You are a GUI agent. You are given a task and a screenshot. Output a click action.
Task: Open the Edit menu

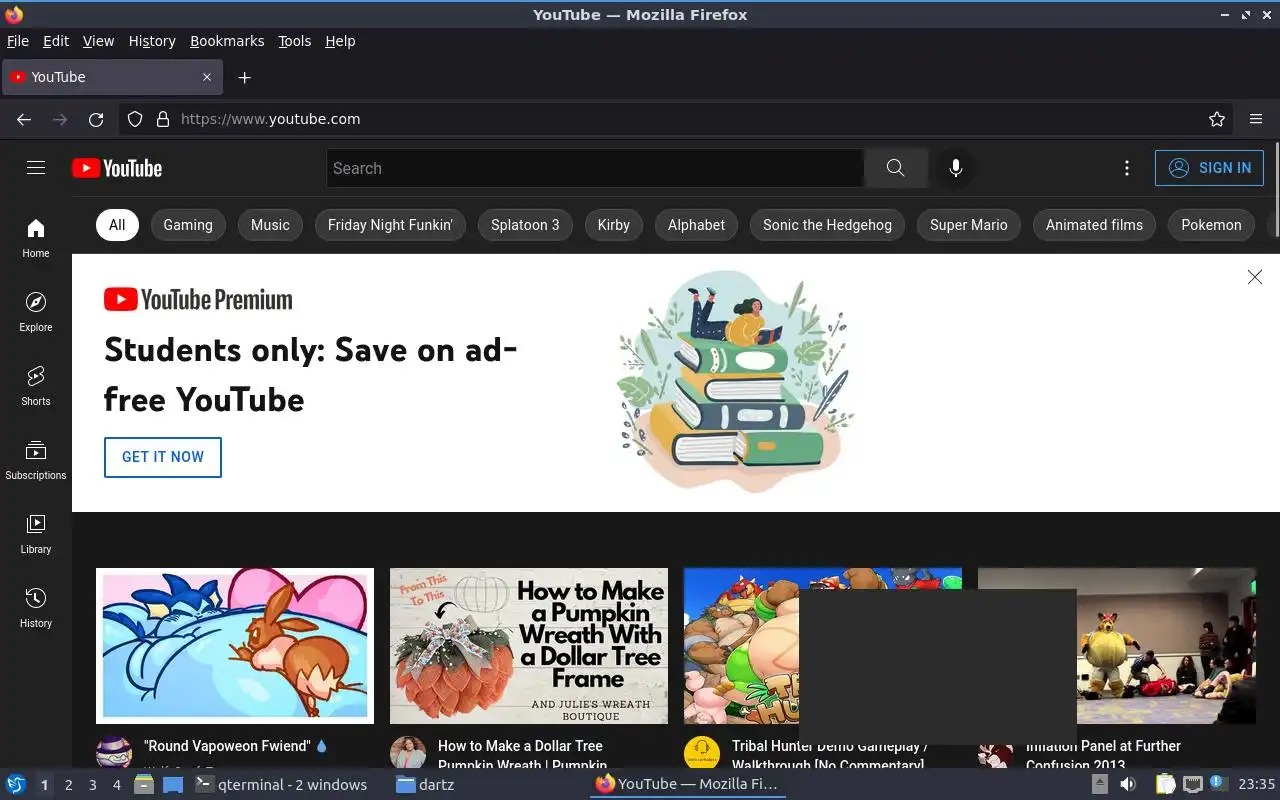(x=56, y=41)
